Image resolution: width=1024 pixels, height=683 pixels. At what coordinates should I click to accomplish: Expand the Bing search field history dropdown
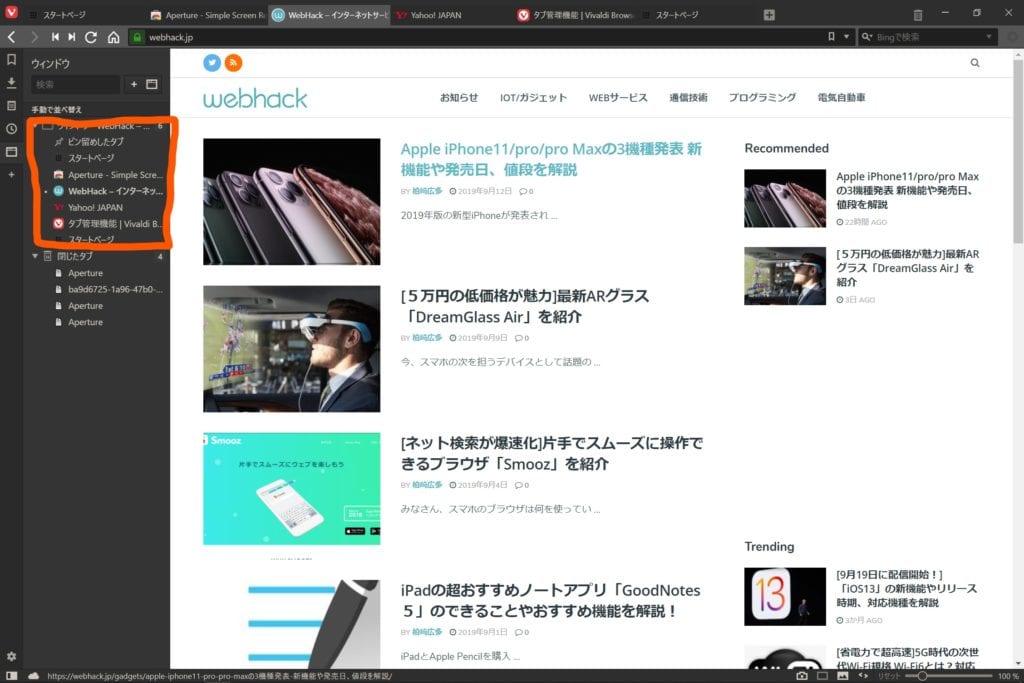click(989, 37)
